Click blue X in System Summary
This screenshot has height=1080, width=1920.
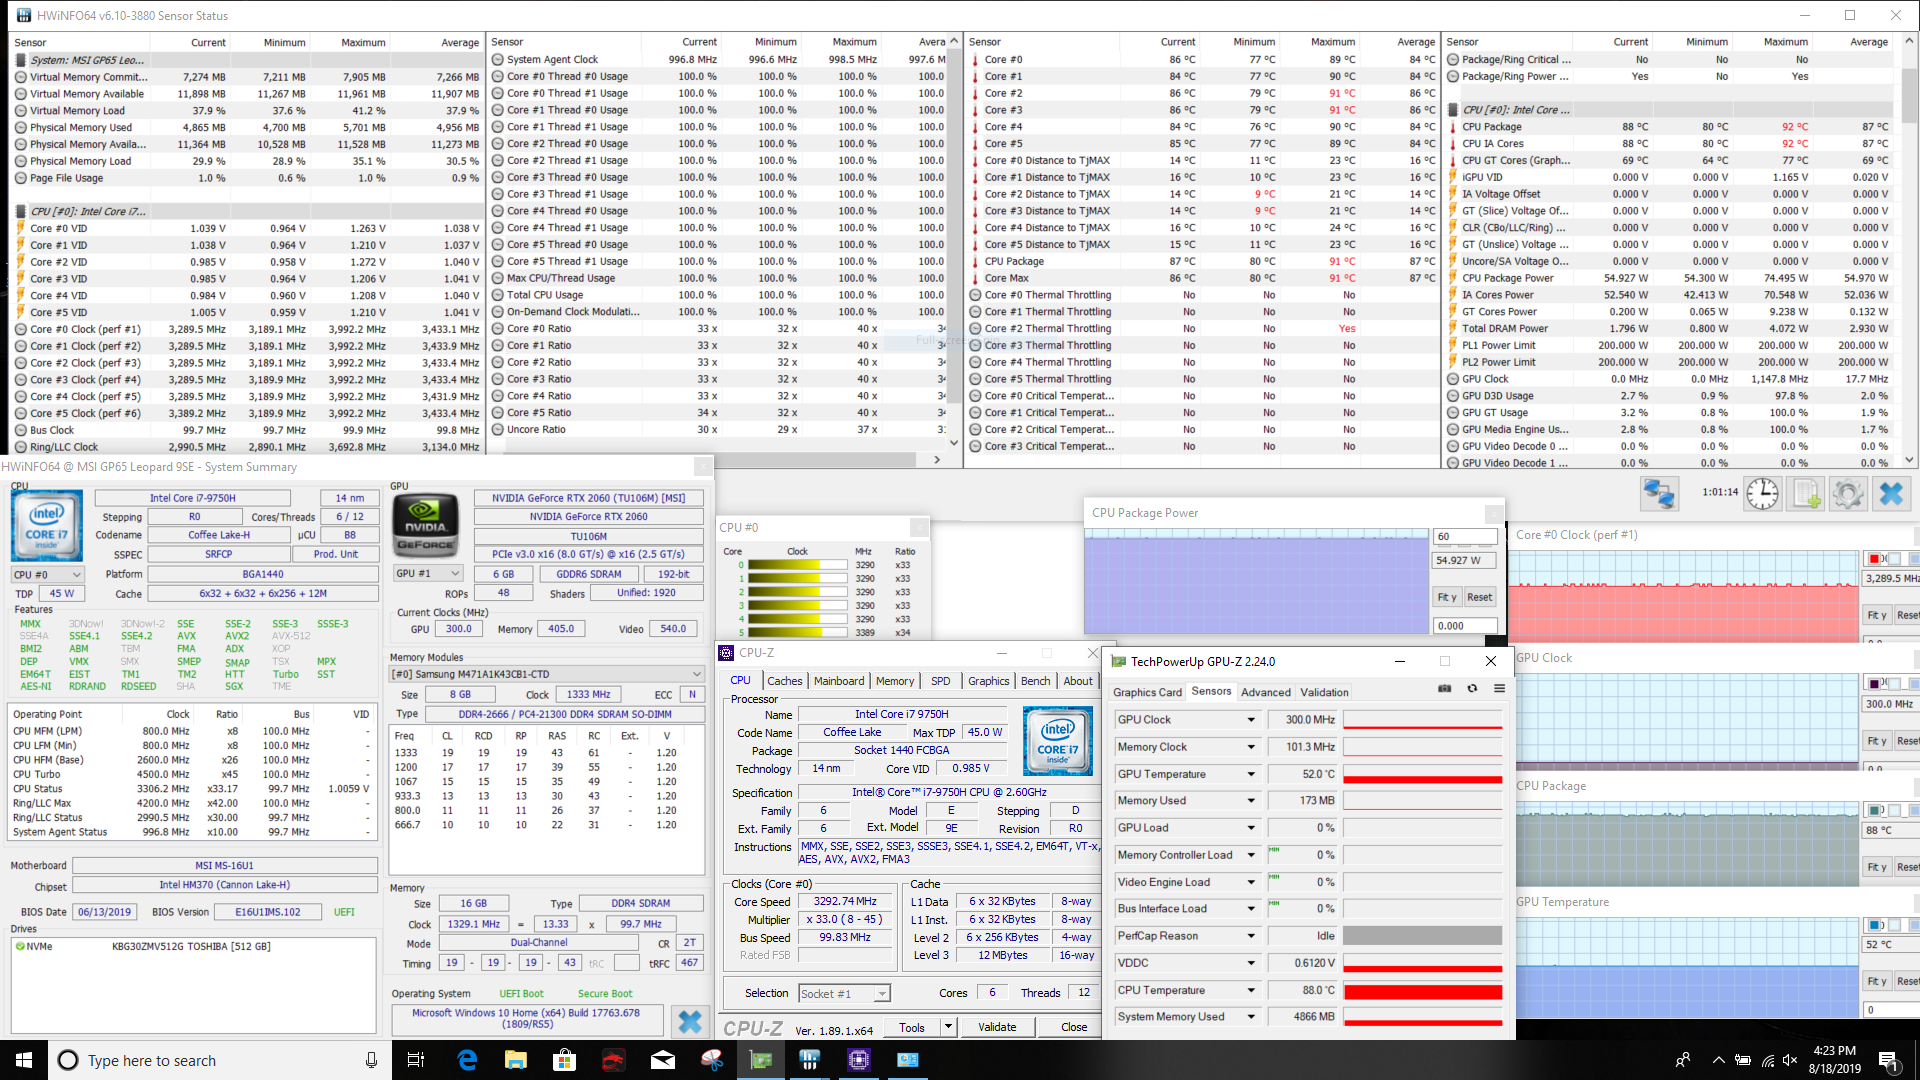click(x=689, y=1021)
